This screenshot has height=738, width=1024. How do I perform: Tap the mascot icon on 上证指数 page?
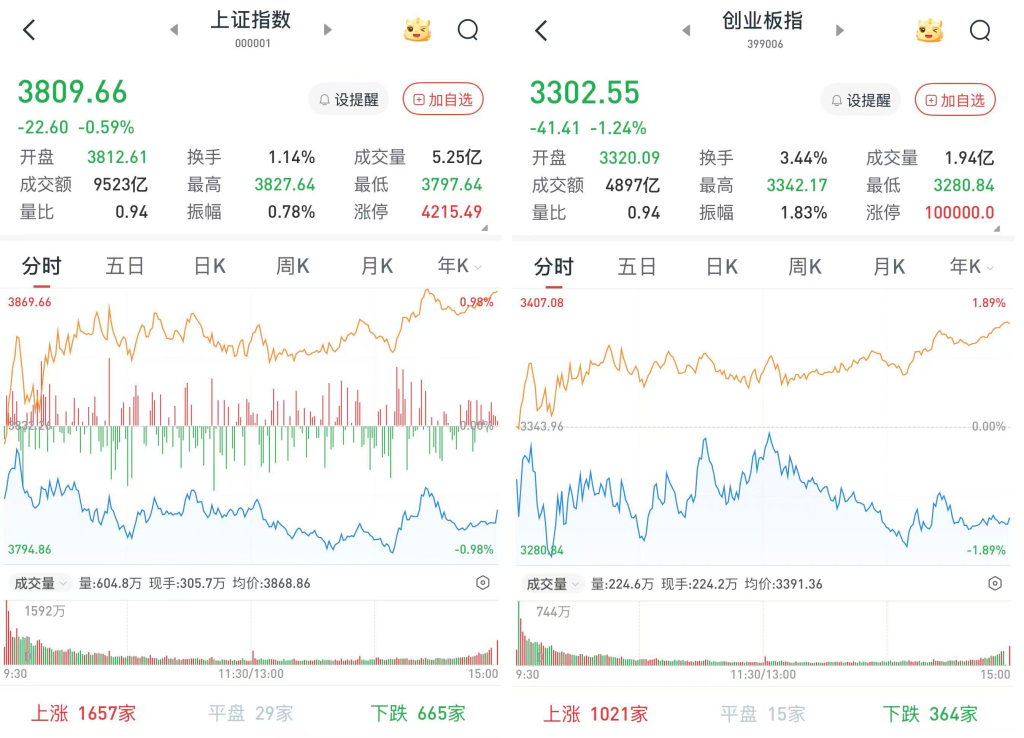[417, 30]
